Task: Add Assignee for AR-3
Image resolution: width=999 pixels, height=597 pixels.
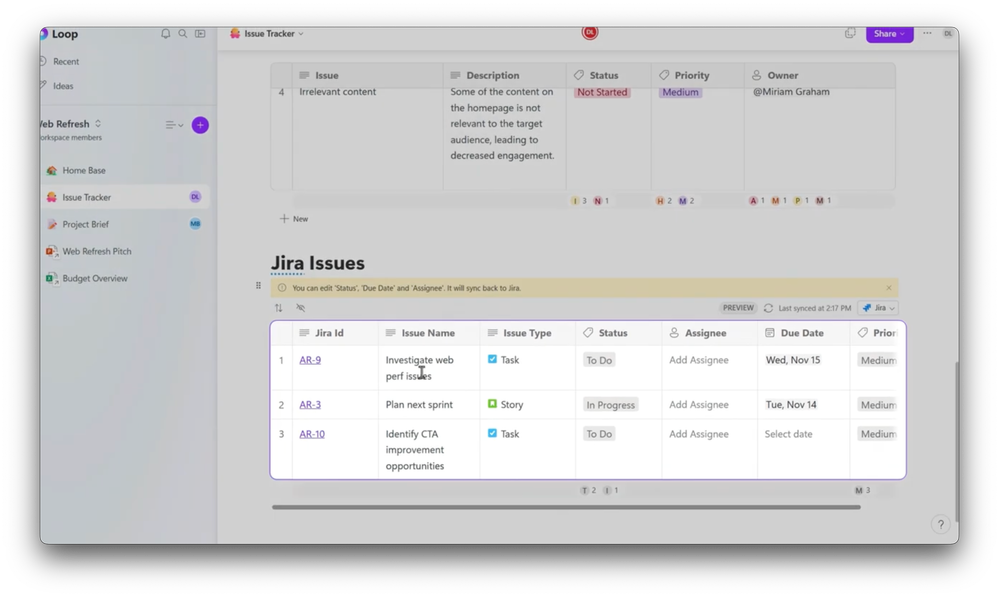Action: [x=698, y=405]
